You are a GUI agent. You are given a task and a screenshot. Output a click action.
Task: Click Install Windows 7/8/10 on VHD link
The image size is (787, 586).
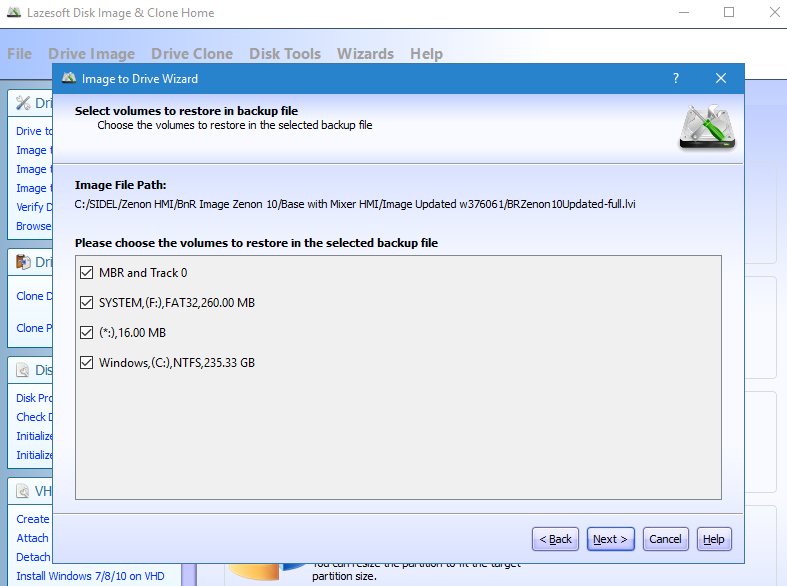90,576
